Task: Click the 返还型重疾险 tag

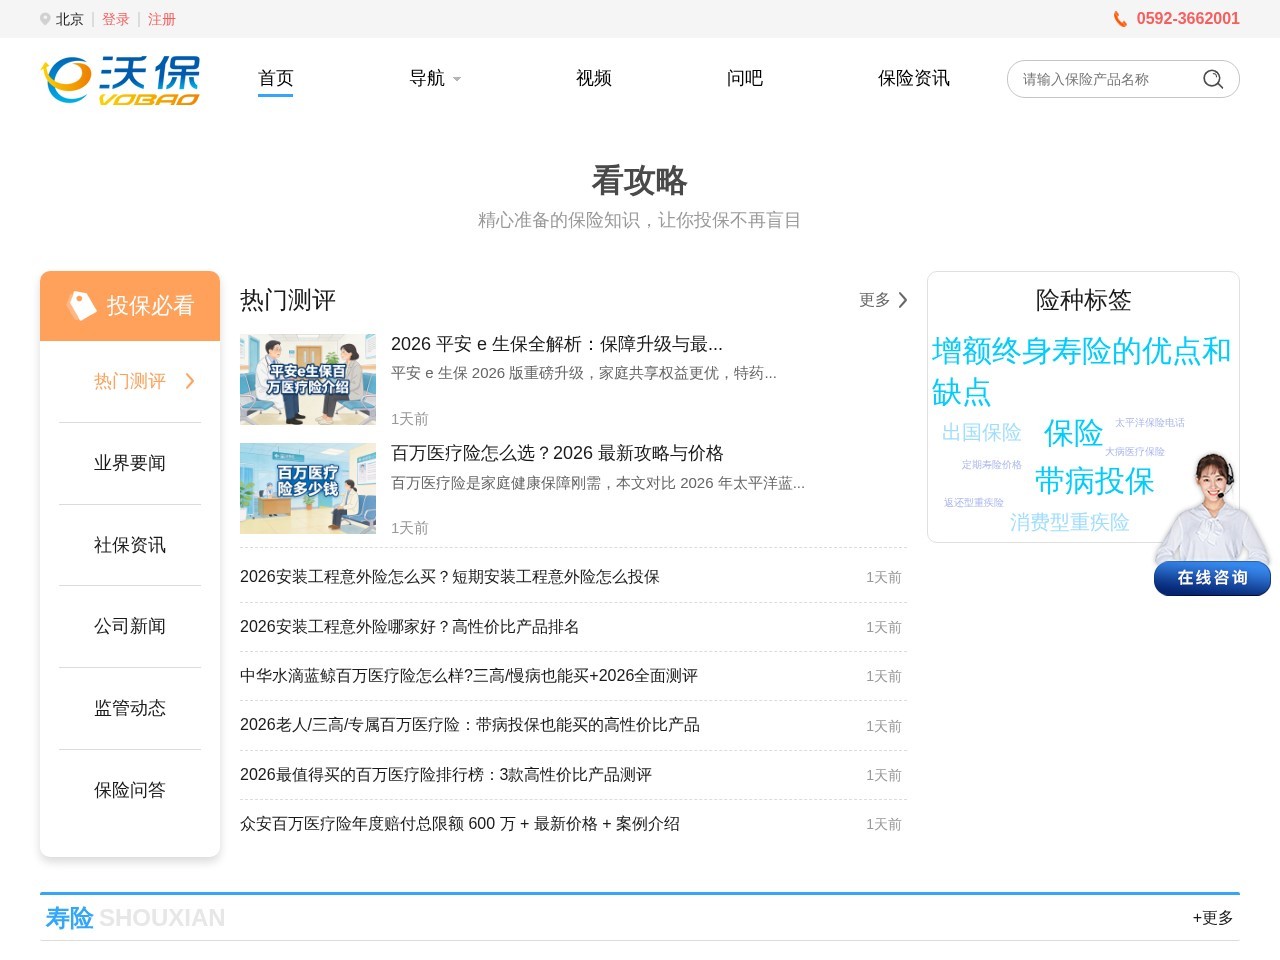Action: click(x=974, y=503)
